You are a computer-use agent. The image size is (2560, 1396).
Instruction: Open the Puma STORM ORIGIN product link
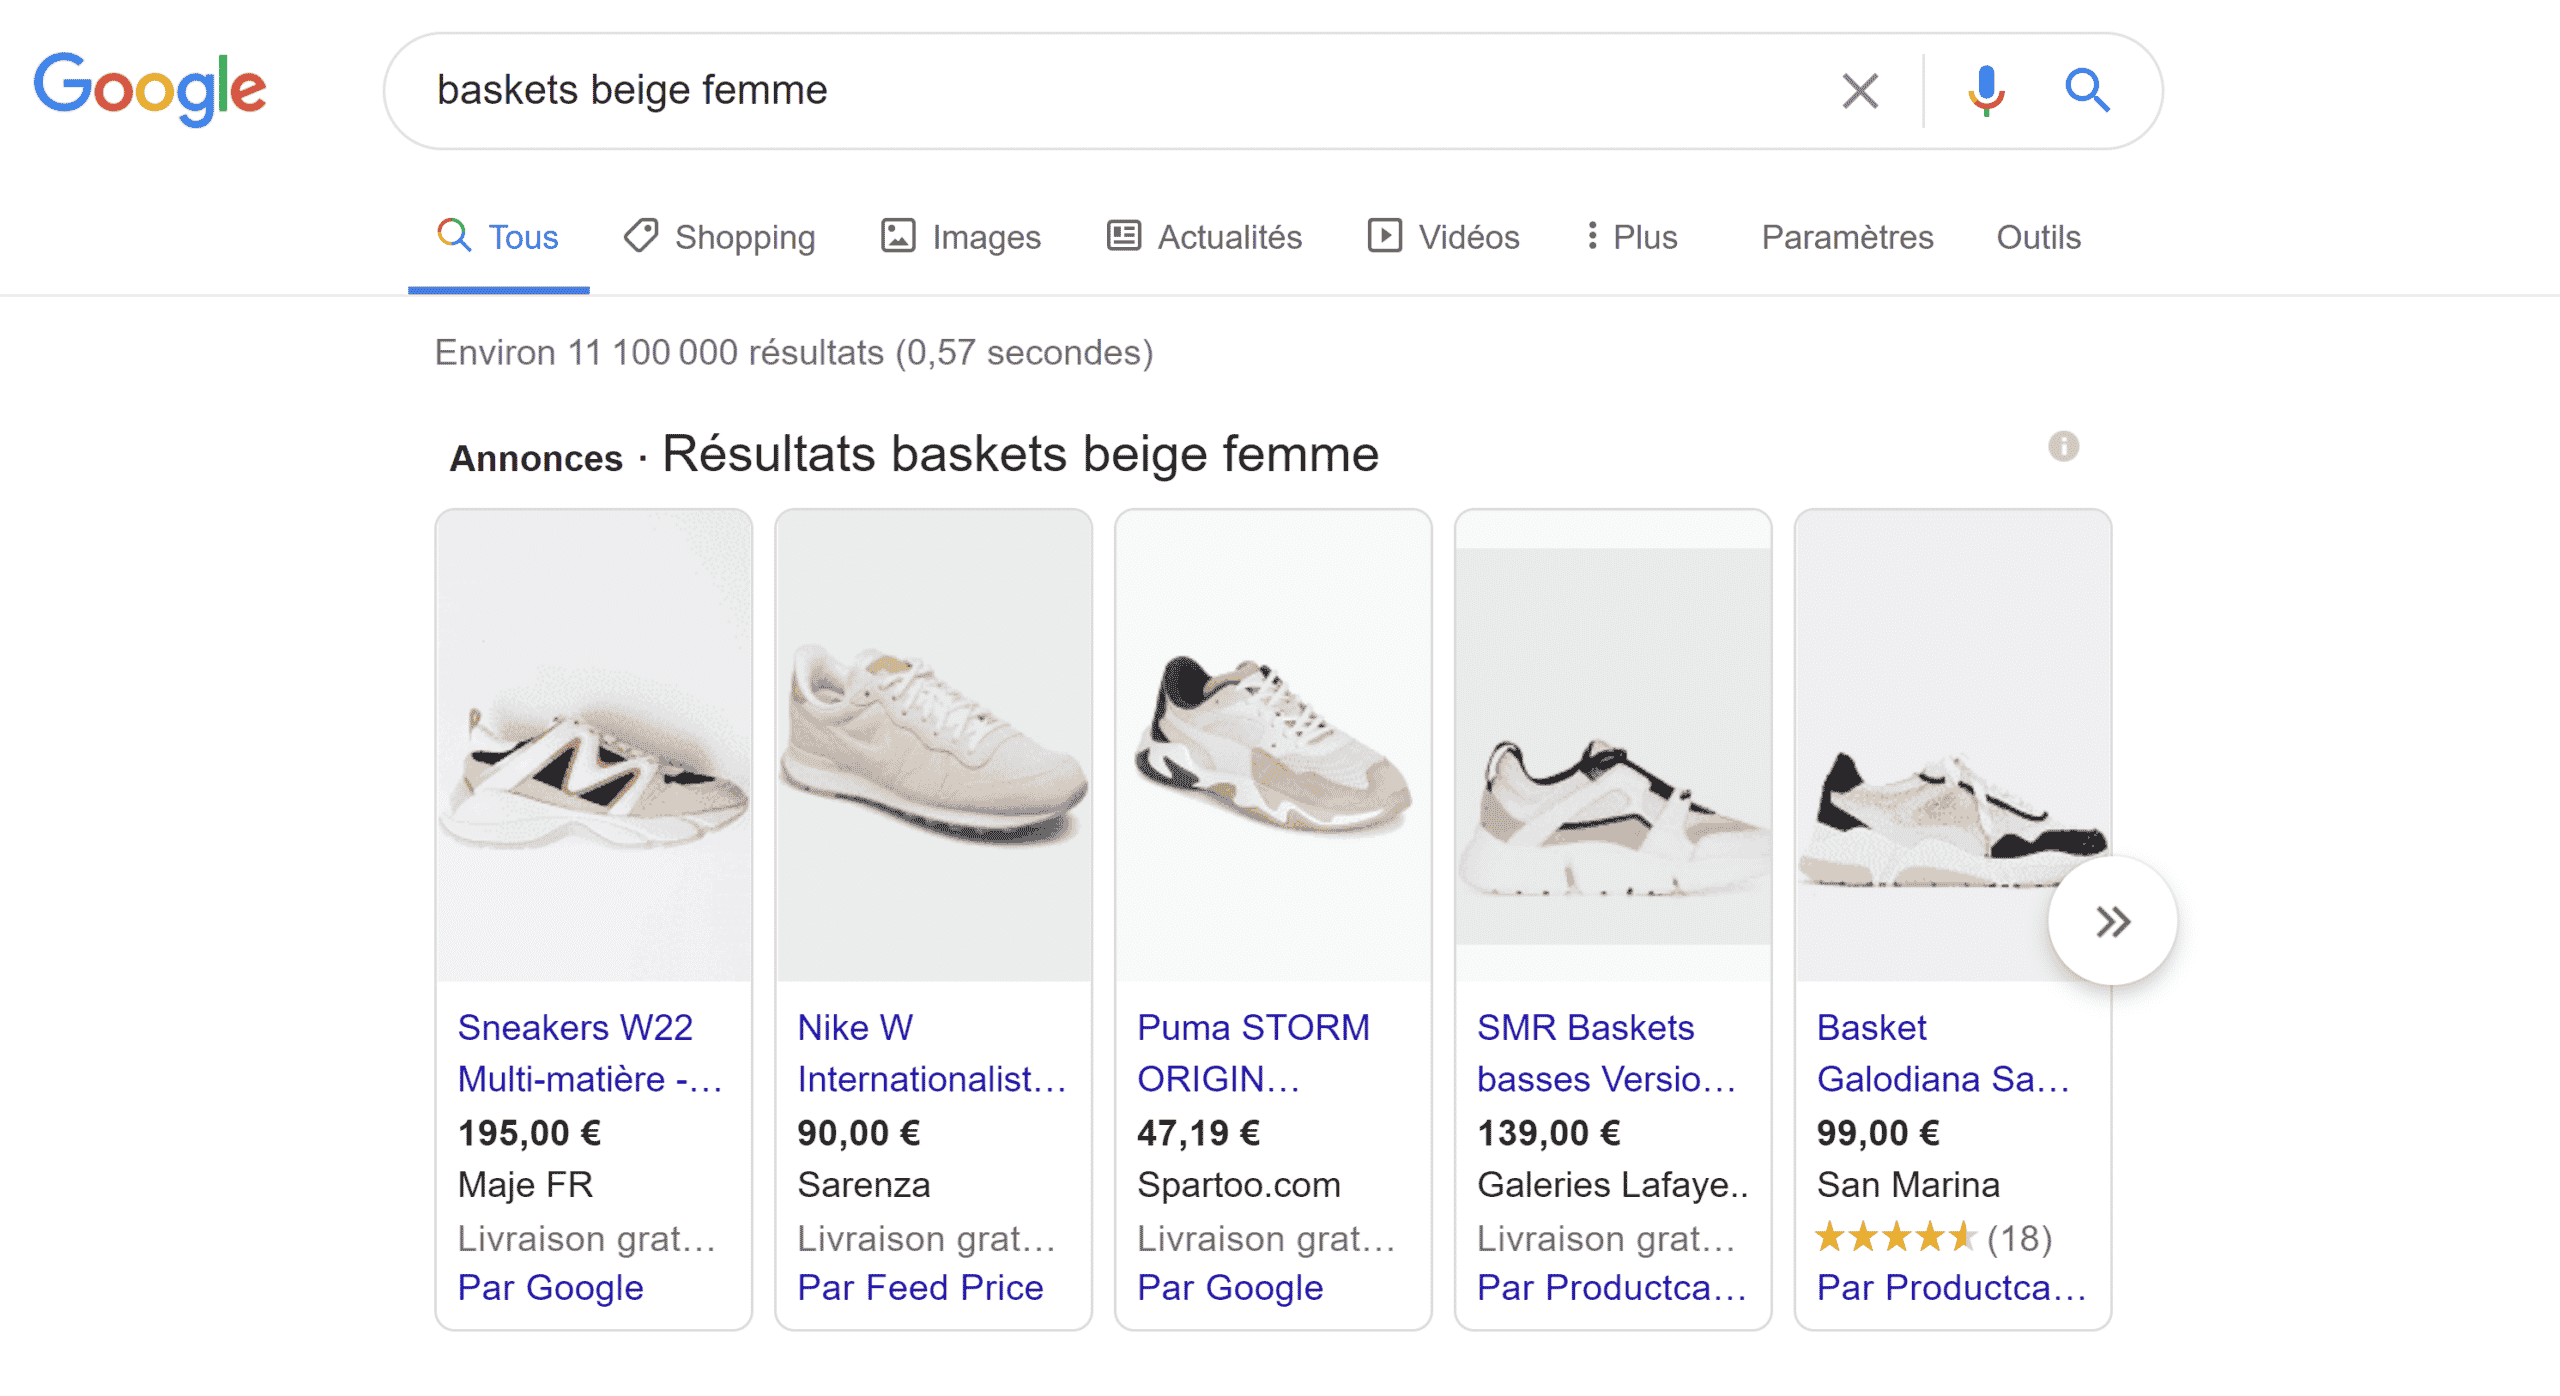pyautogui.click(x=1253, y=1053)
